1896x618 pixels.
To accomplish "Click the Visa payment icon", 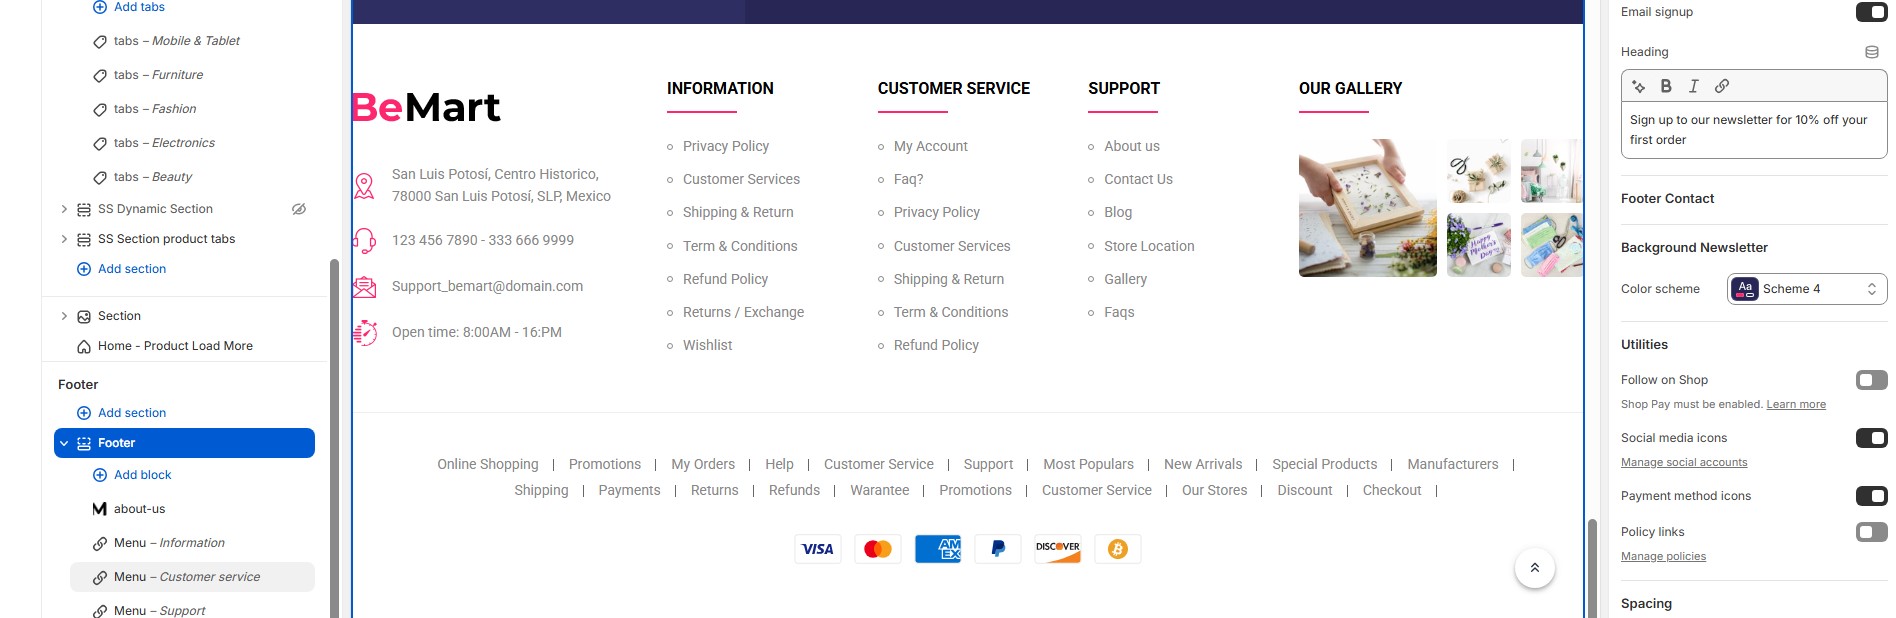I will click(x=817, y=549).
